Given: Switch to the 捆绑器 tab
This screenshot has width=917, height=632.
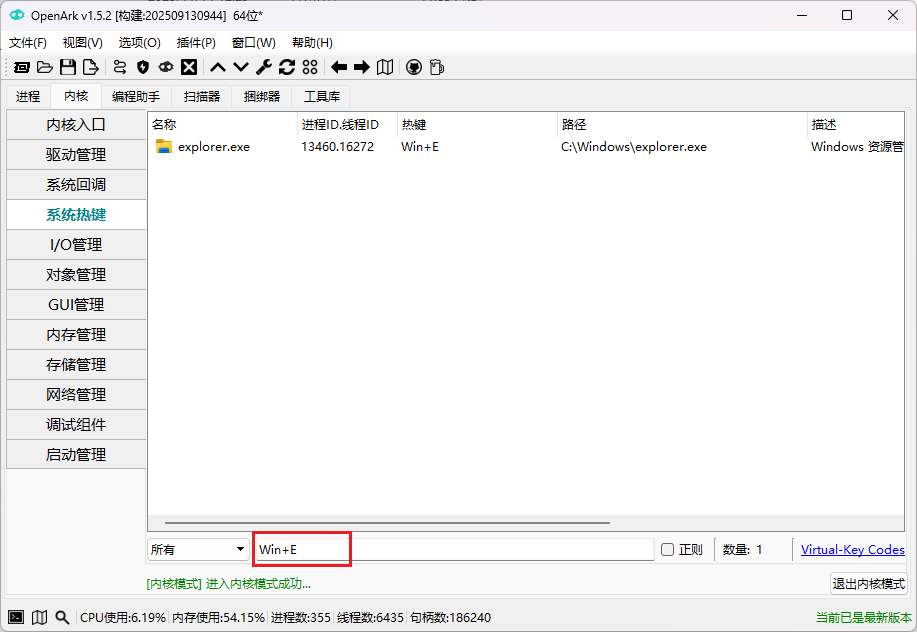Looking at the screenshot, I should point(262,96).
